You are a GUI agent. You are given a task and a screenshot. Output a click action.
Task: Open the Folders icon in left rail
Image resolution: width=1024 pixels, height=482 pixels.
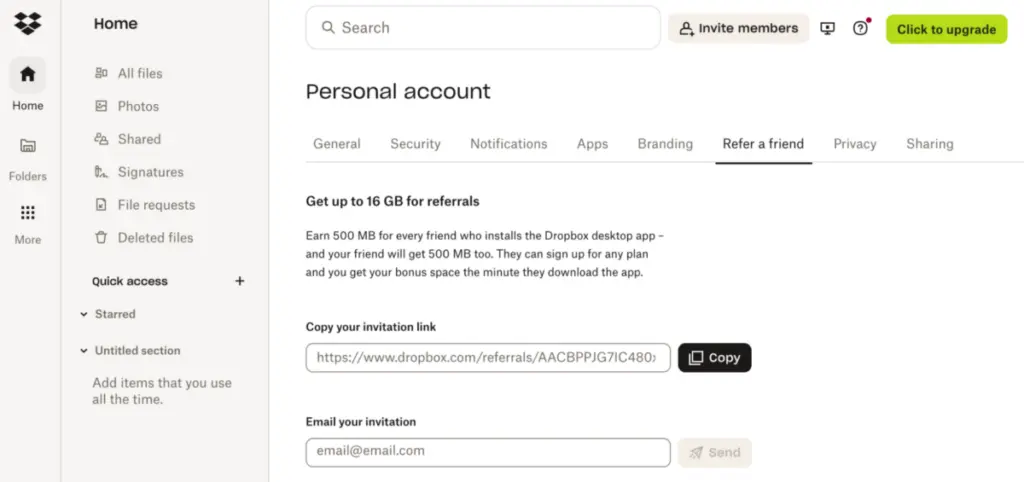coord(27,146)
